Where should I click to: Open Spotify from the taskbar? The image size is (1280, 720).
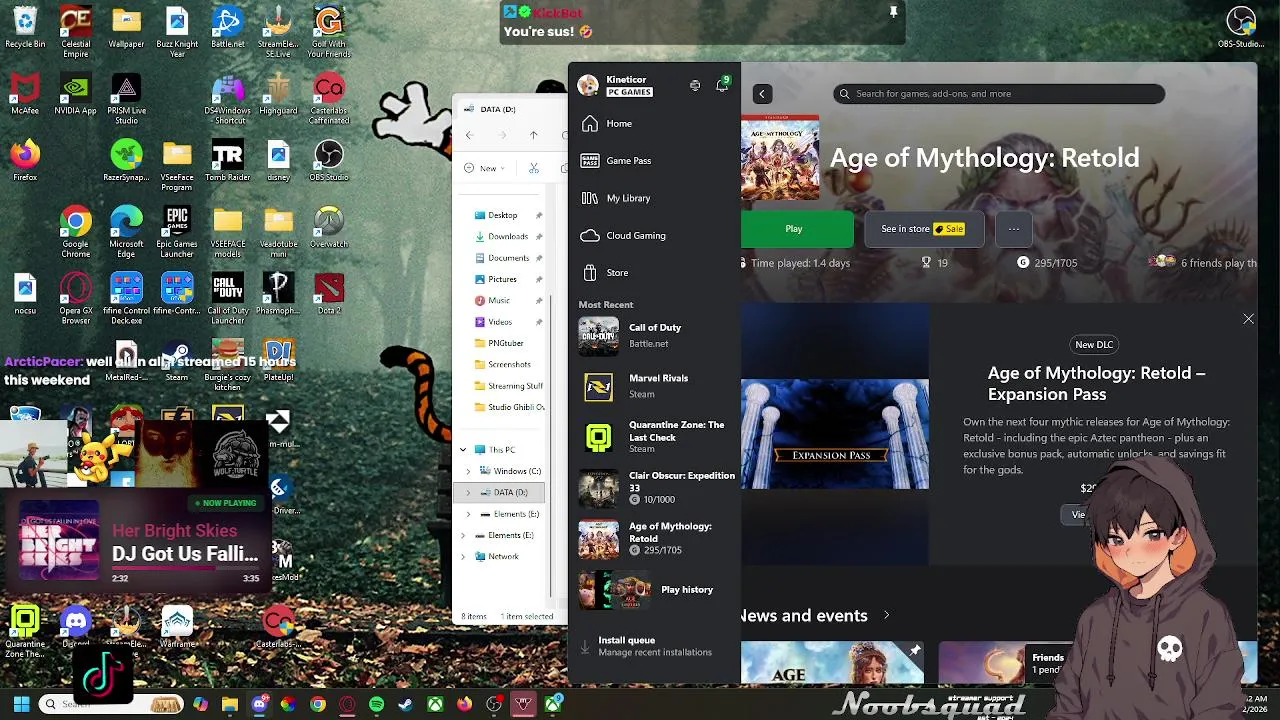[376, 705]
